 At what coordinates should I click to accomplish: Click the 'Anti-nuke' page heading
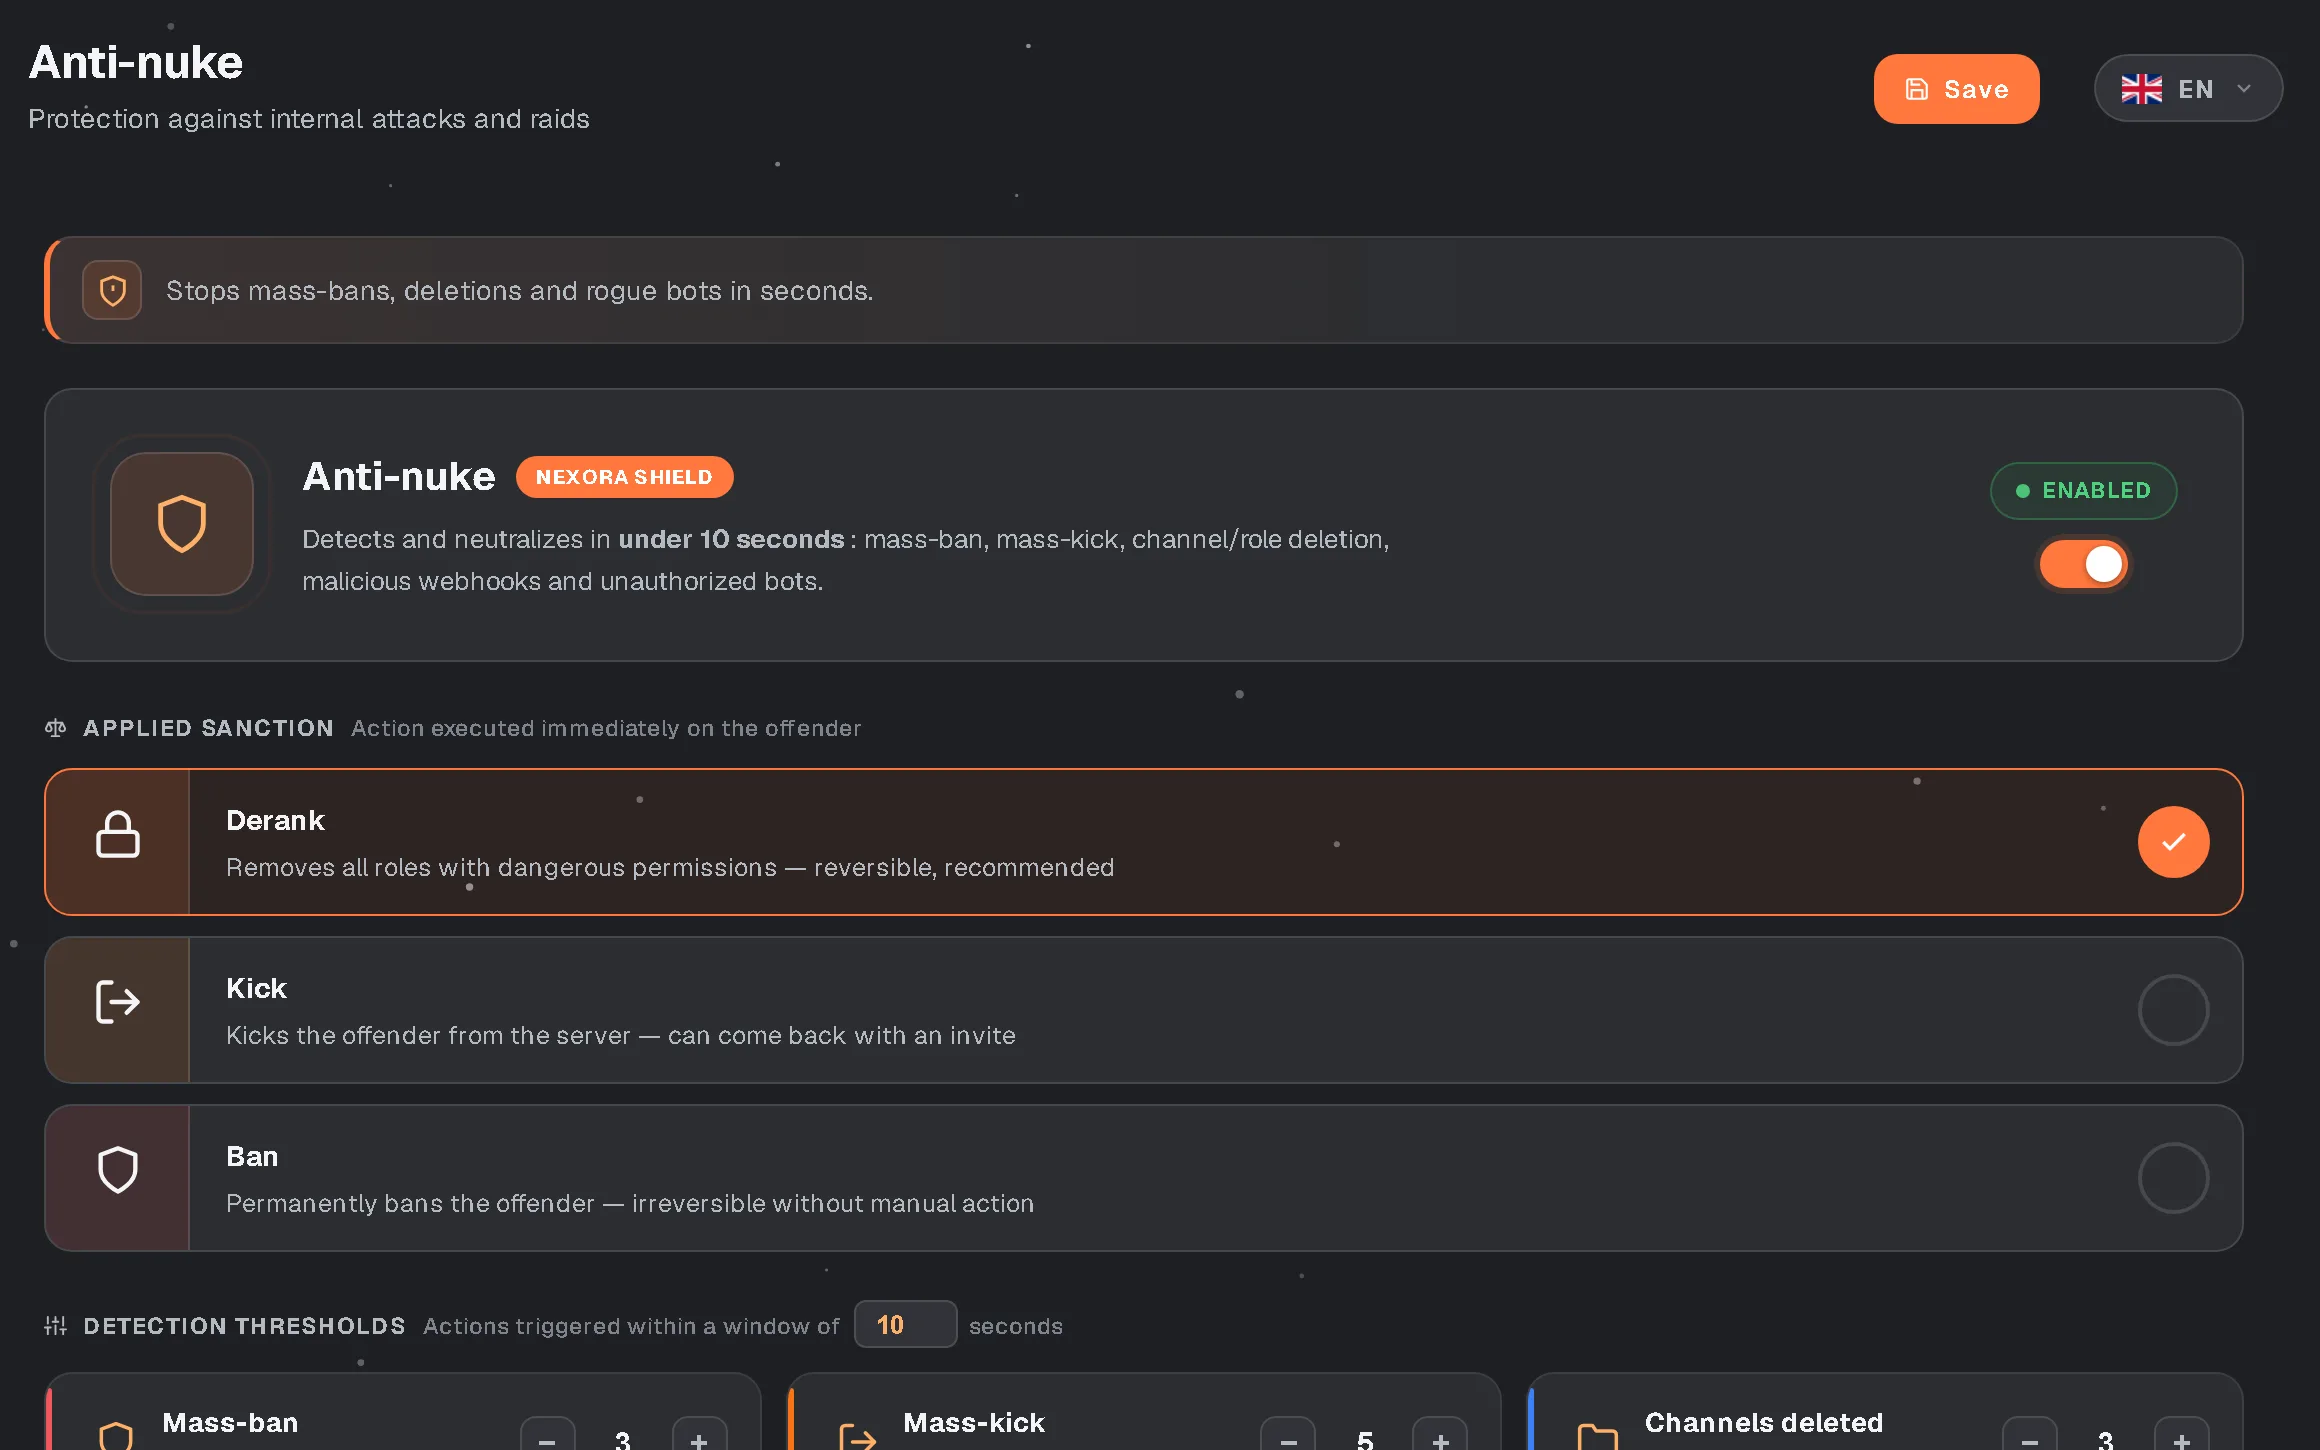pyautogui.click(x=136, y=62)
